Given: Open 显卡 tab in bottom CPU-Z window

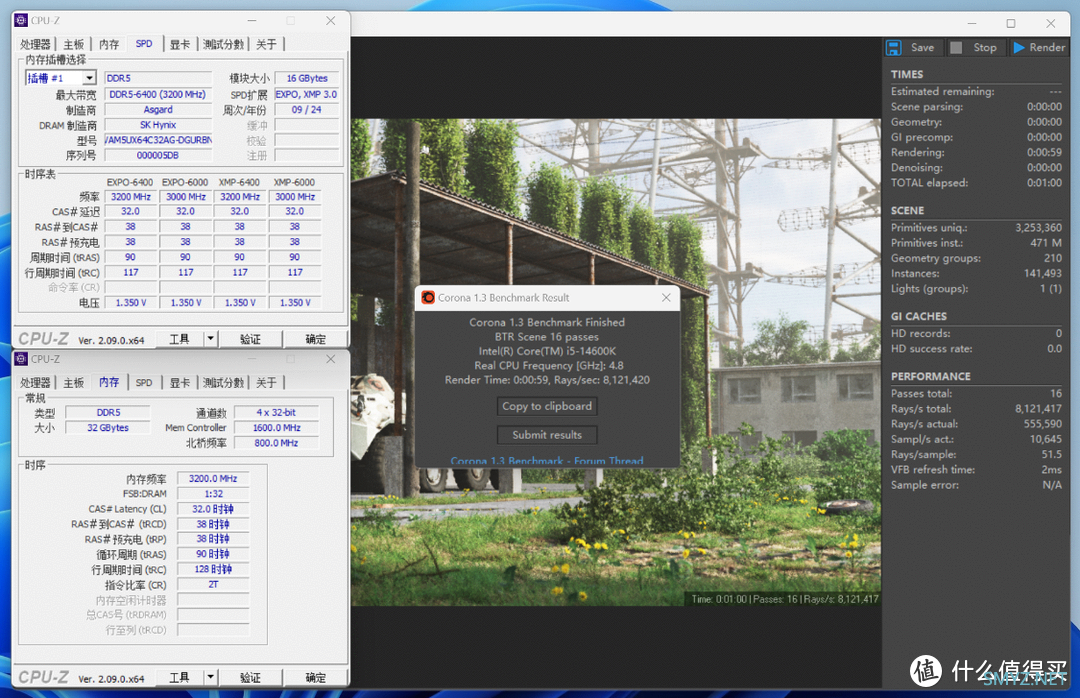Looking at the screenshot, I should point(180,382).
